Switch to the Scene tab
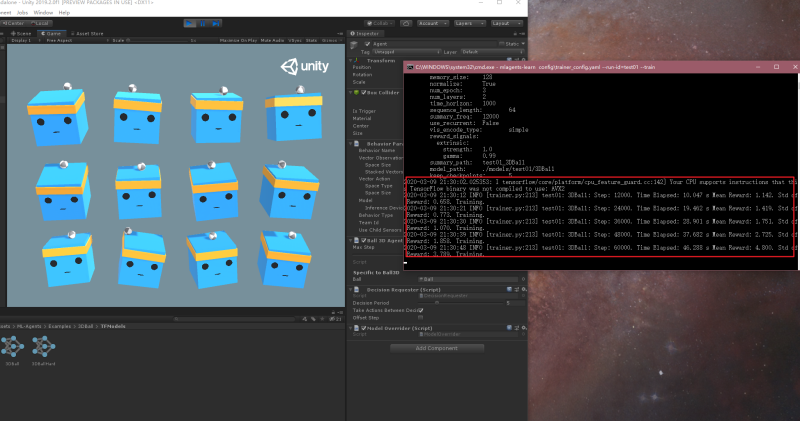This screenshot has width=800, height=421. (21, 34)
